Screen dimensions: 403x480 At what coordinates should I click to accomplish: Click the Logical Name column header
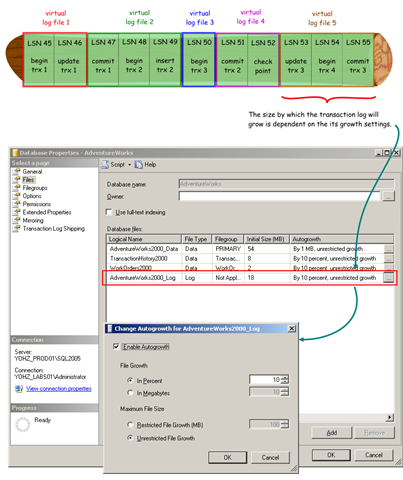144,239
